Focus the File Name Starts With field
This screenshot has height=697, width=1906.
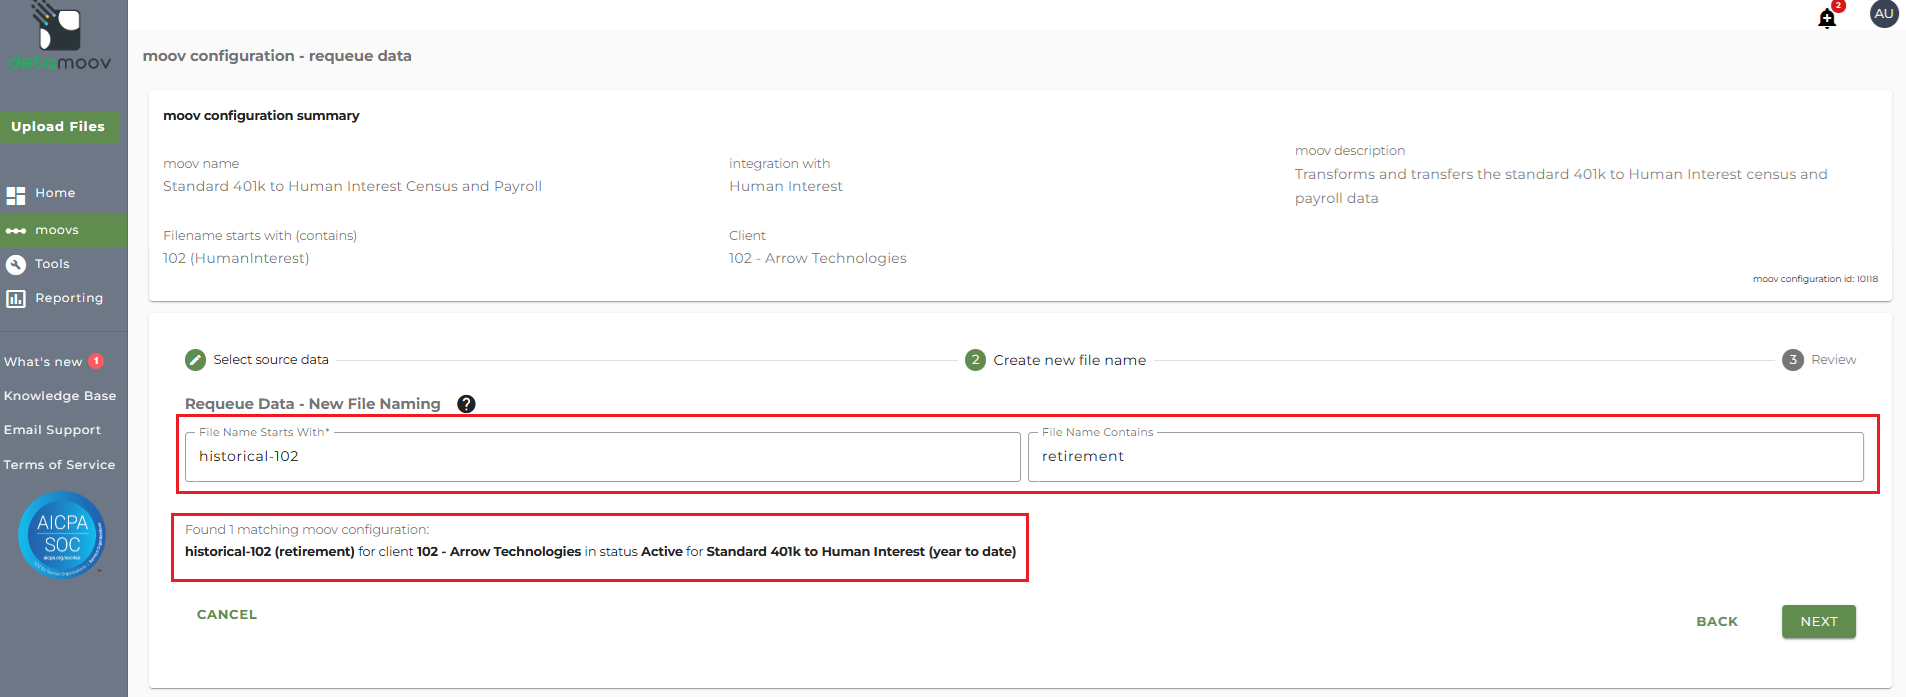click(602, 457)
